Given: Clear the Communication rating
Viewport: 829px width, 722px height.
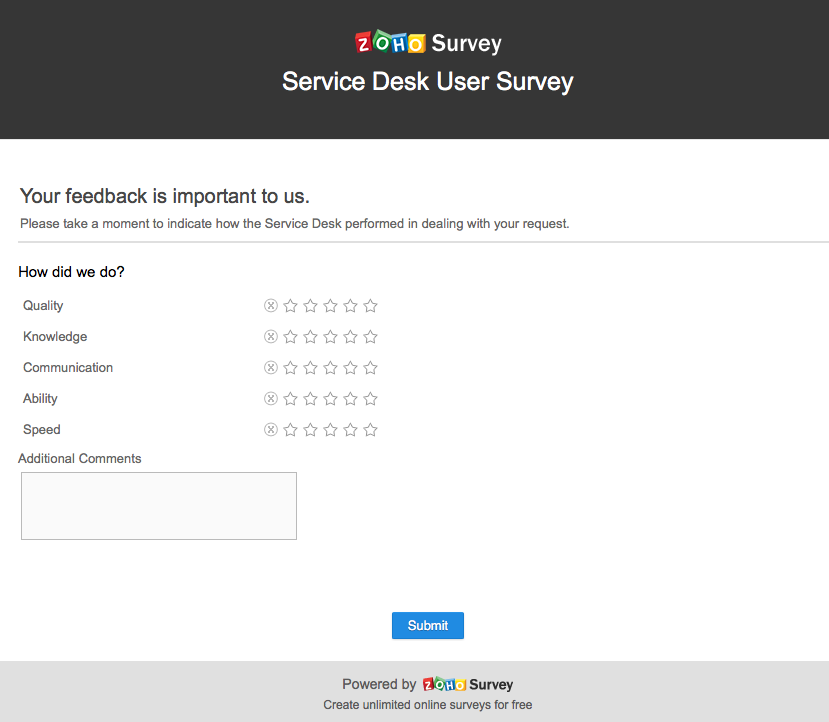Looking at the screenshot, I should click(x=270, y=368).
